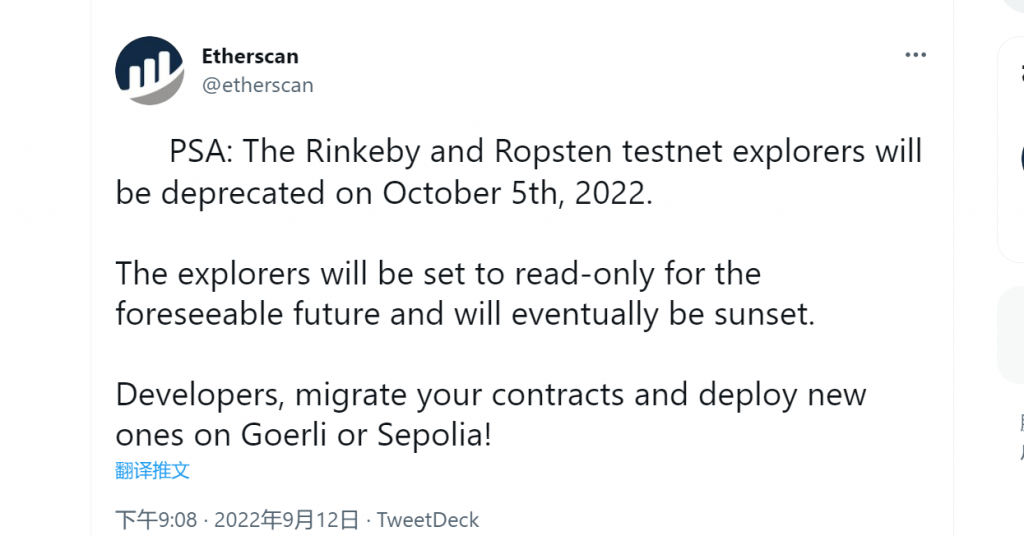
Task: Open the Etherscan display name profile link
Action: [x=250, y=56]
